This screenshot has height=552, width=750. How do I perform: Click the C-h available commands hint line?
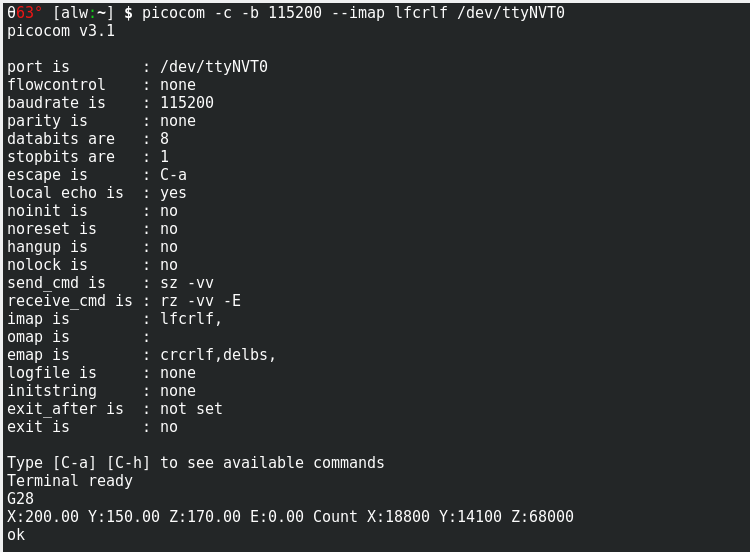(x=196, y=463)
